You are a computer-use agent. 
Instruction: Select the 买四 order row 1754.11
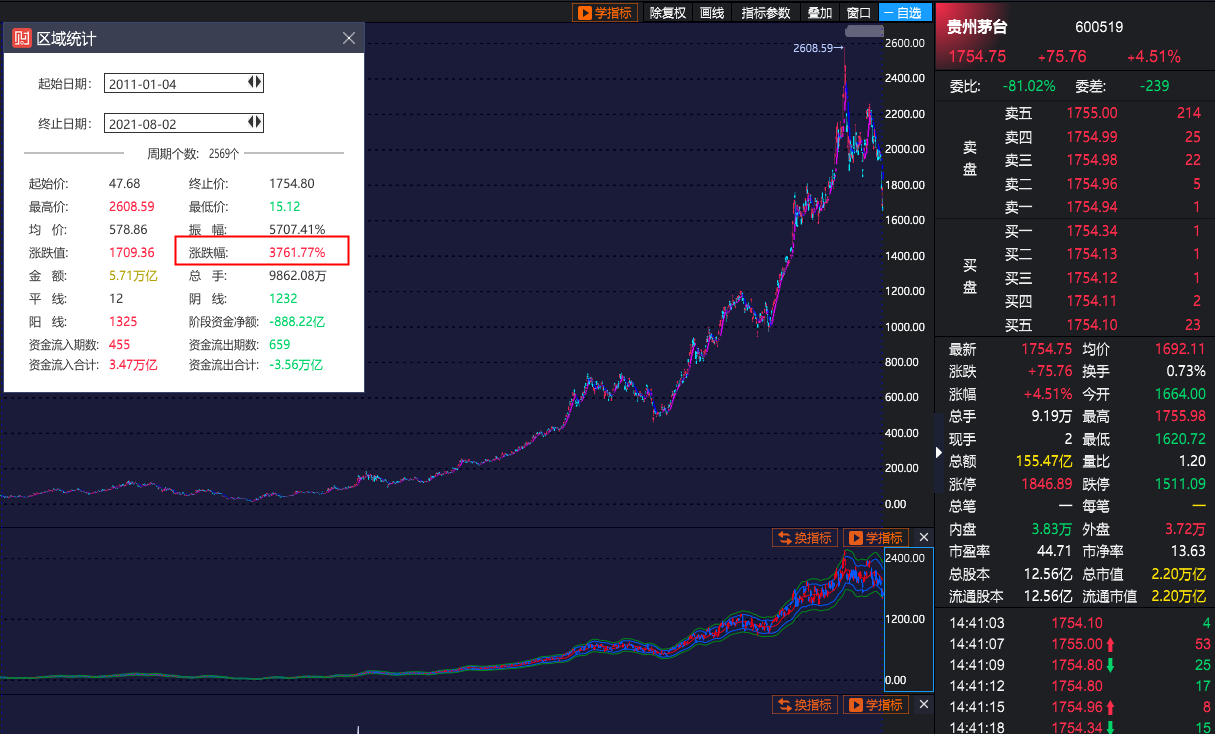point(1104,301)
